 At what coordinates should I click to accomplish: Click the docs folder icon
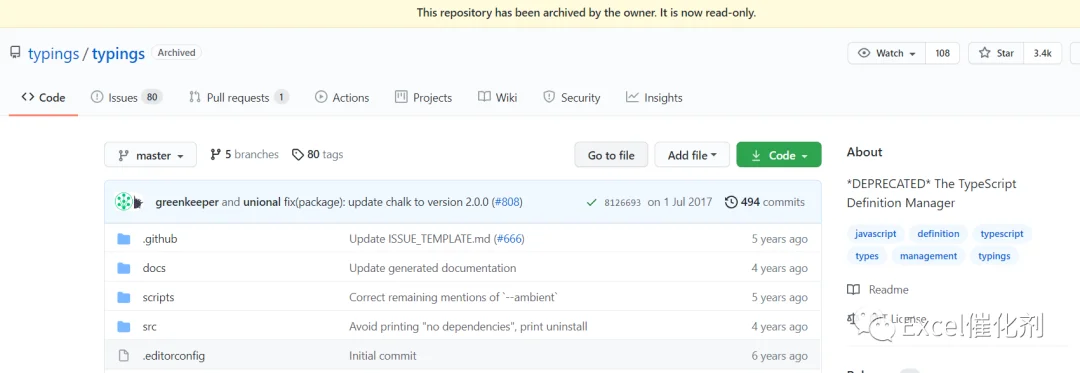(124, 268)
